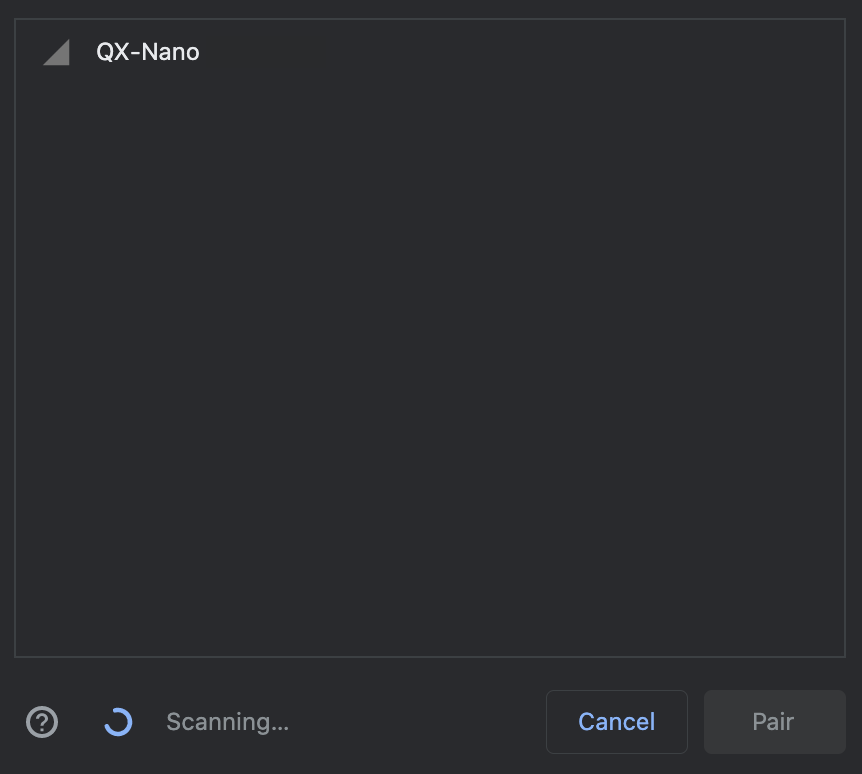The image size is (862, 774).
Task: Cancel the Bluetooth pairing dialog
Action: pos(616,722)
